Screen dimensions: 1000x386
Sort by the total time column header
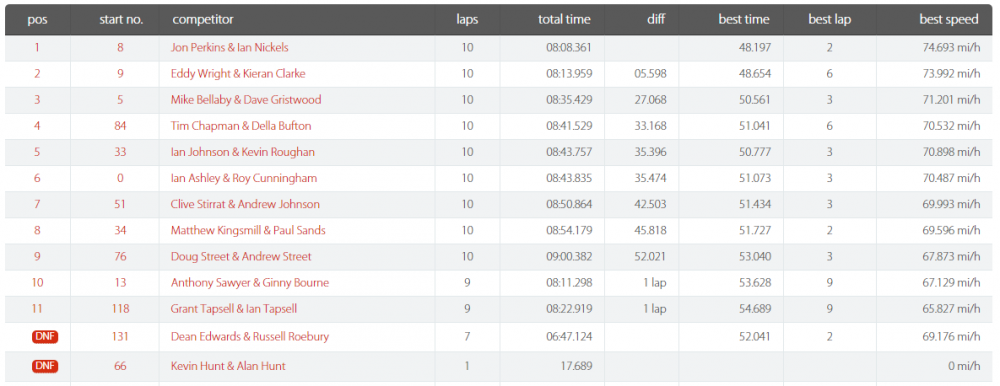[564, 20]
